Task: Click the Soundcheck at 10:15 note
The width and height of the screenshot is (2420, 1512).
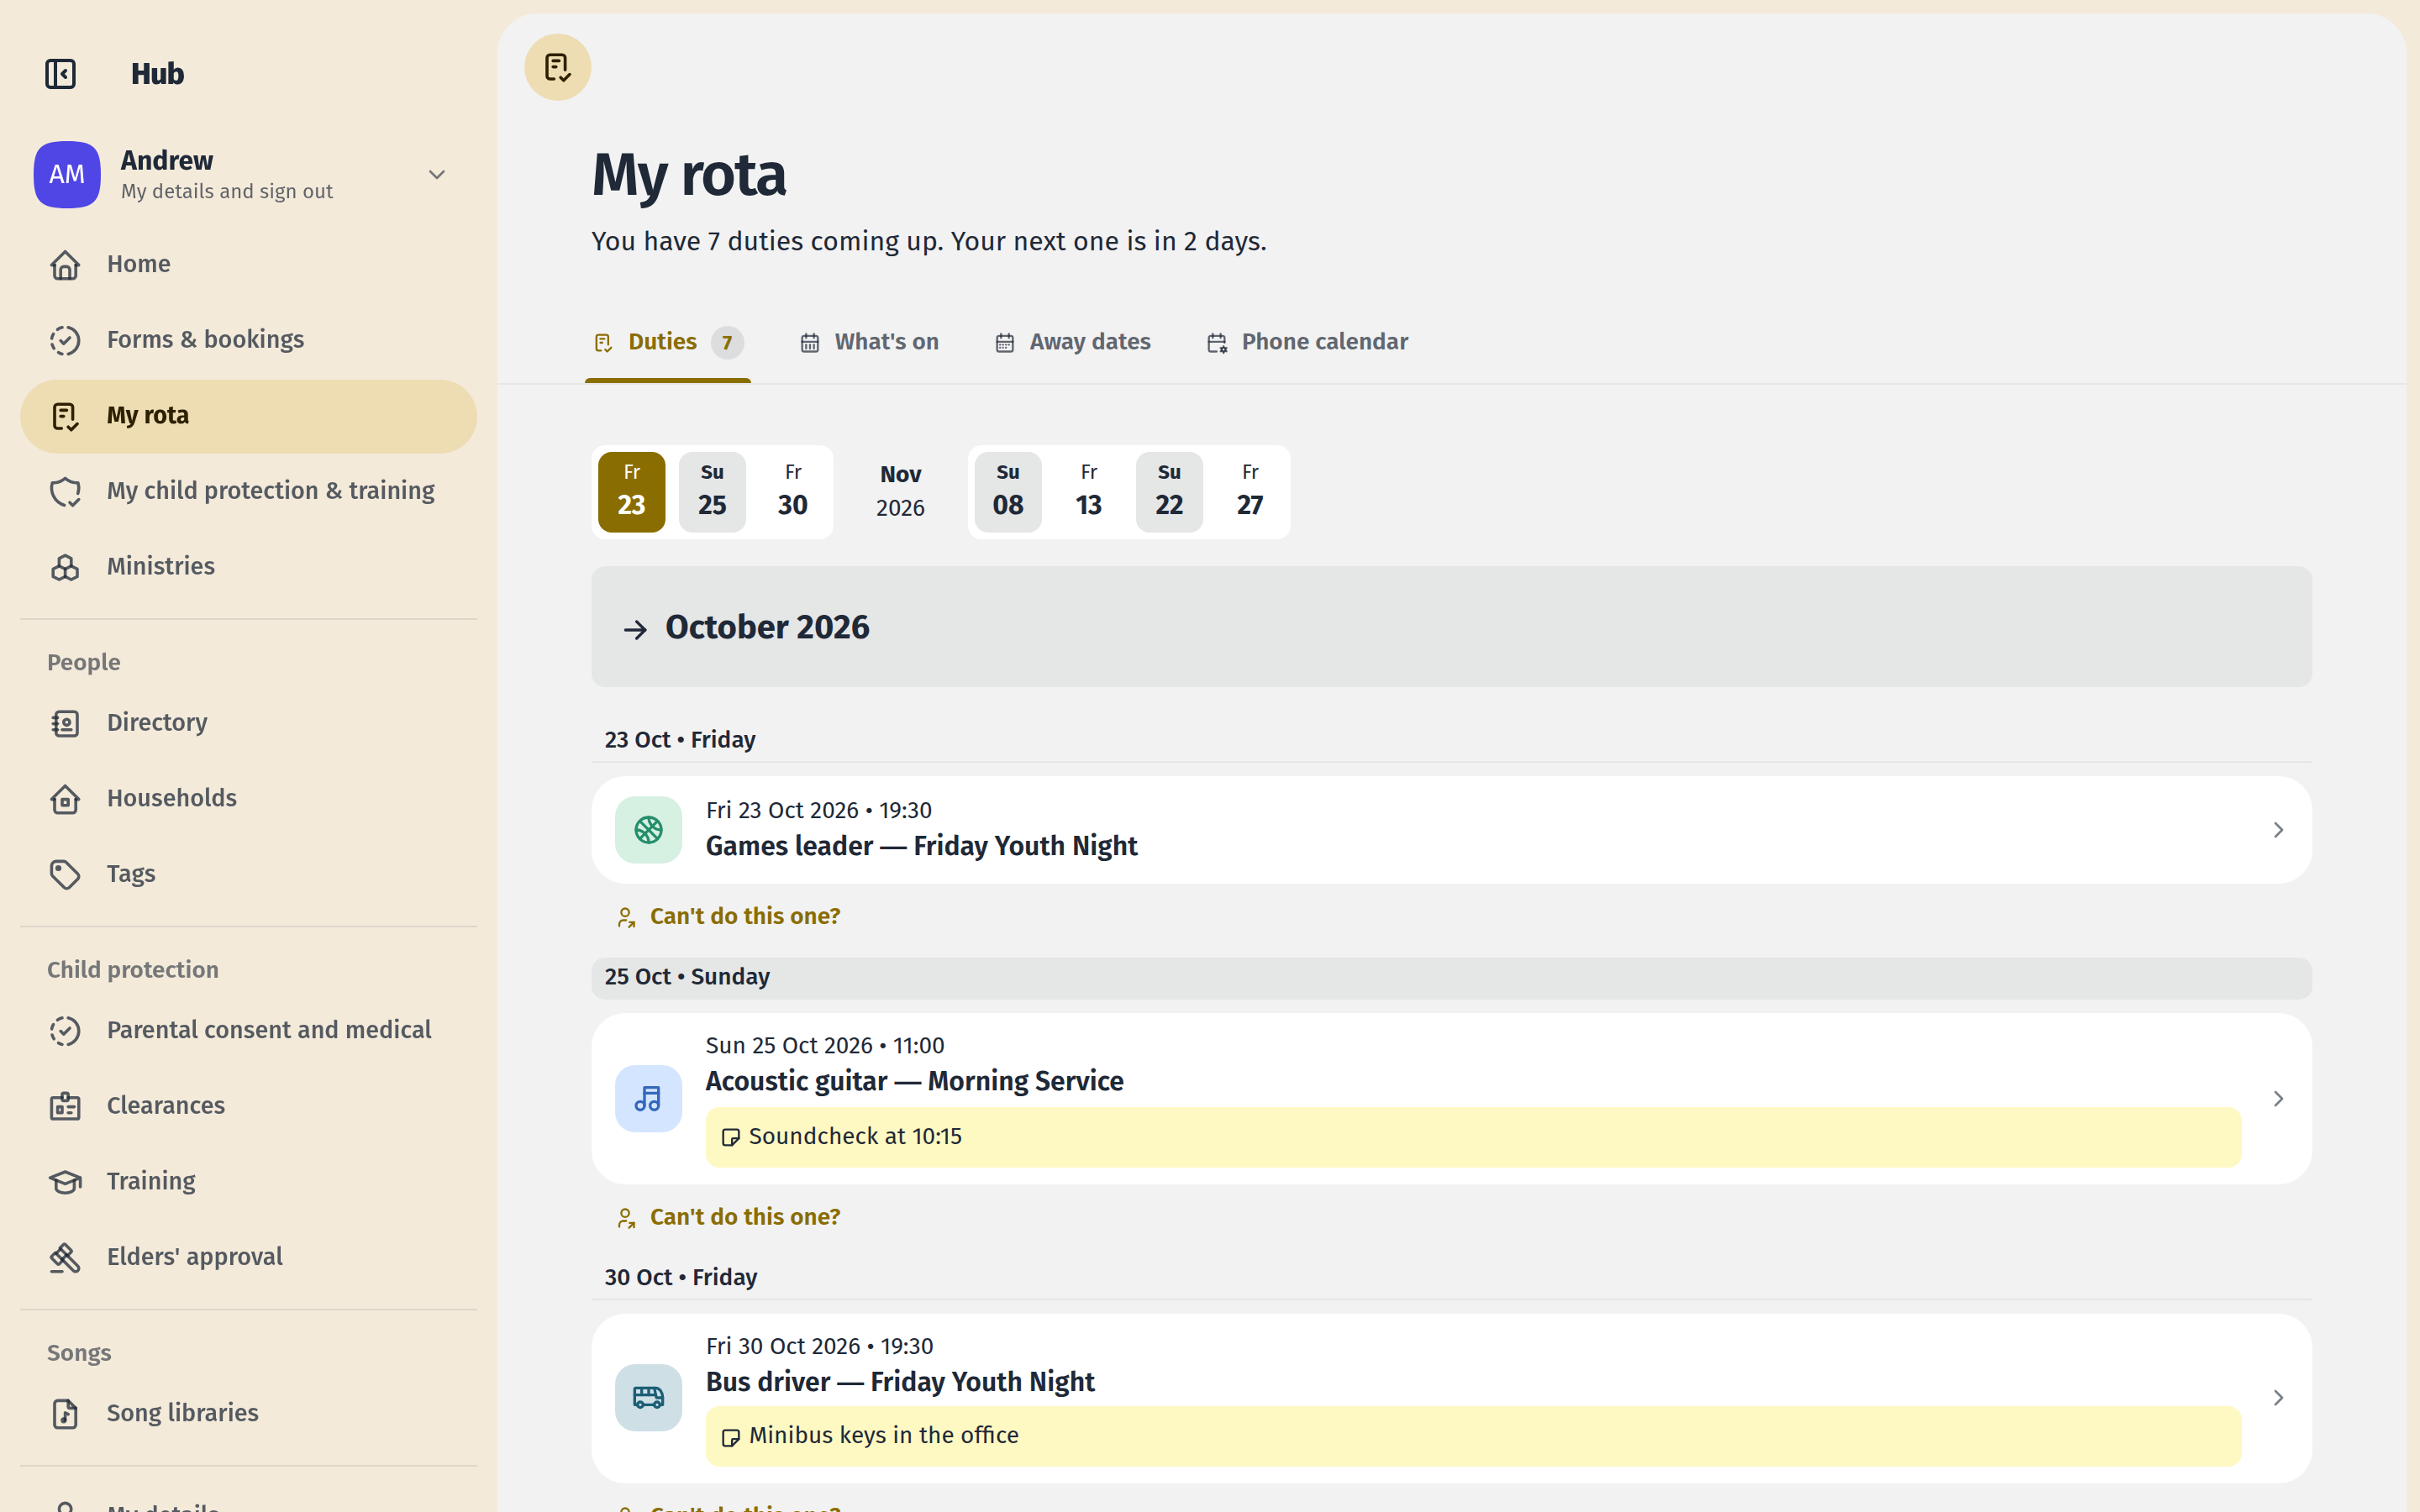Action: (1473, 1137)
